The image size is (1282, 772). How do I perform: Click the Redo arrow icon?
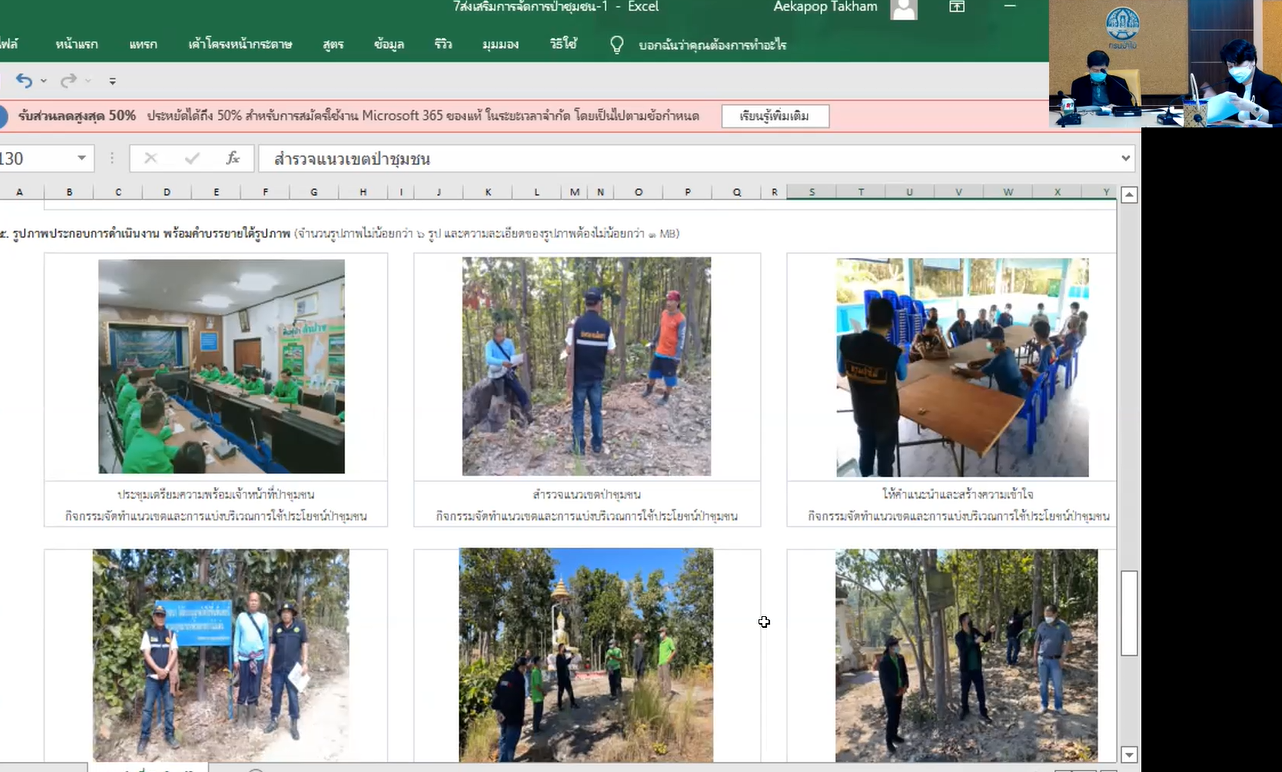click(x=67, y=80)
